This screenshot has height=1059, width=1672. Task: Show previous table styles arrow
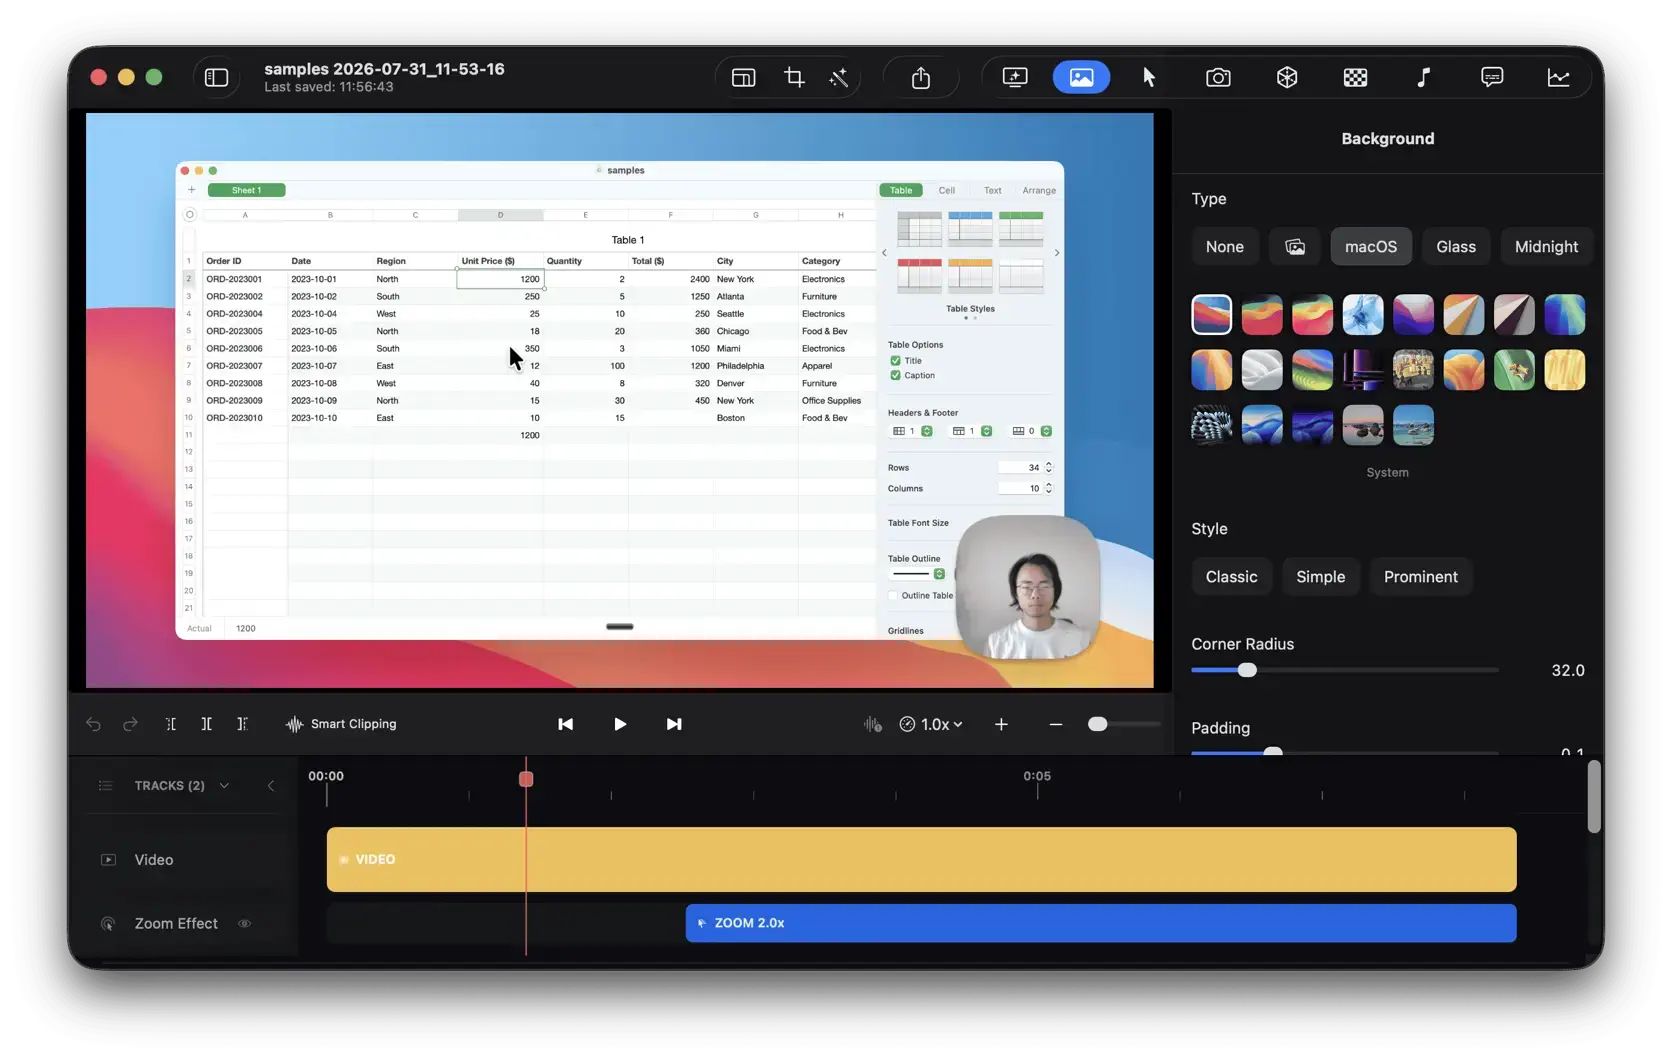(884, 253)
